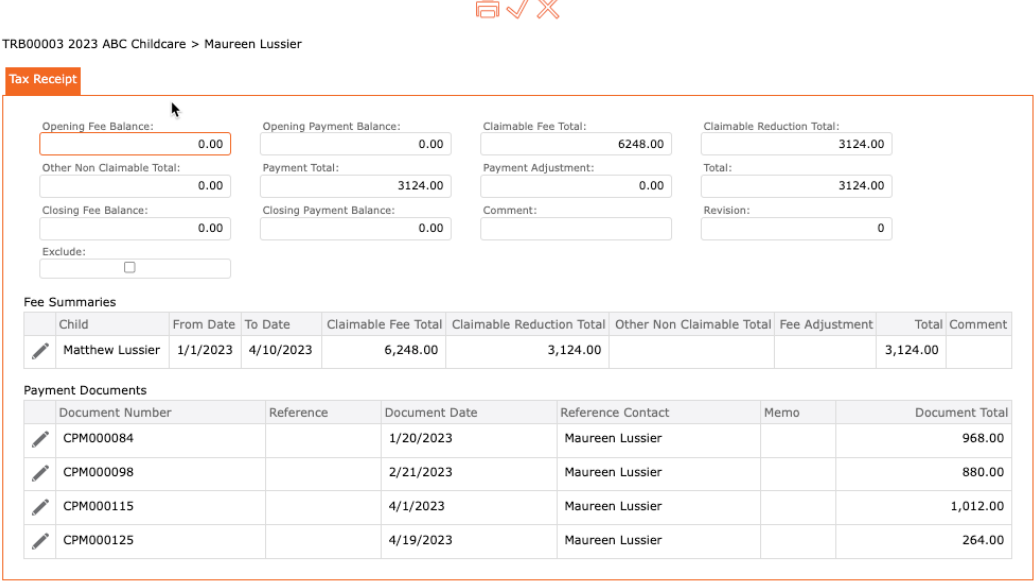Edit payment document CPM000098 via pencil icon
Image resolution: width=1036 pixels, height=584 pixels.
(x=40, y=473)
